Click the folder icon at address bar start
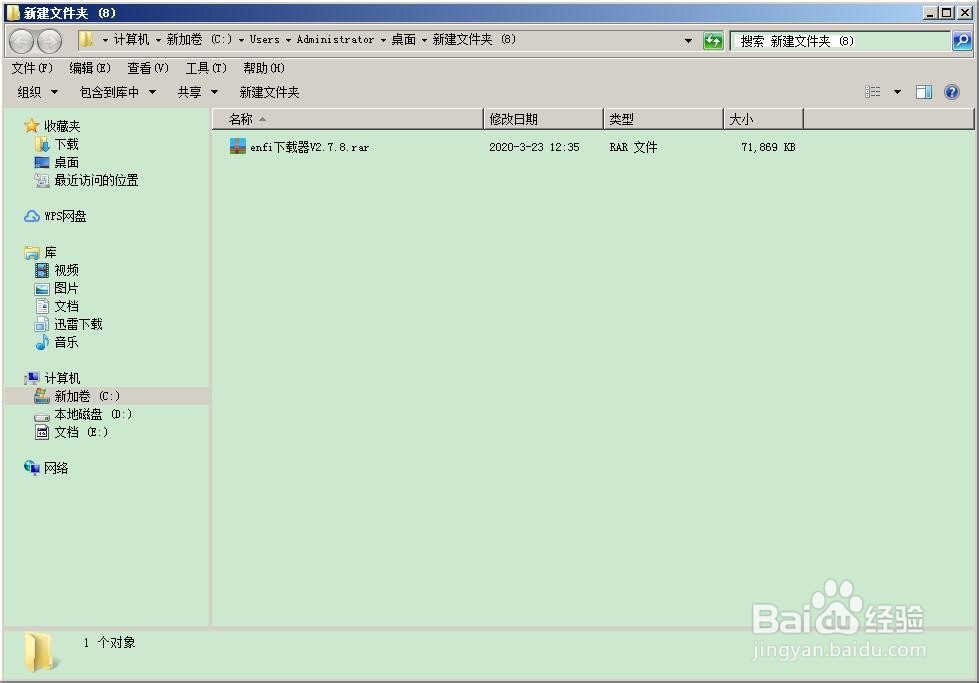The width and height of the screenshot is (979, 683). tap(87, 40)
